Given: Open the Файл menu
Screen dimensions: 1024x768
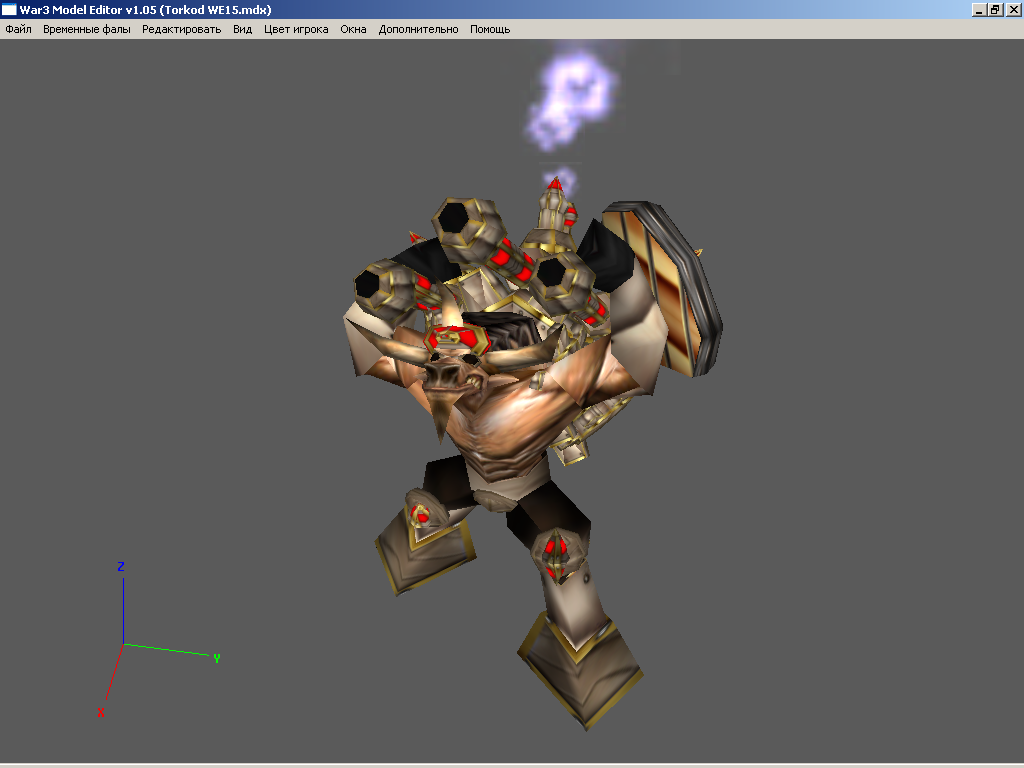Looking at the screenshot, I should [x=18, y=29].
